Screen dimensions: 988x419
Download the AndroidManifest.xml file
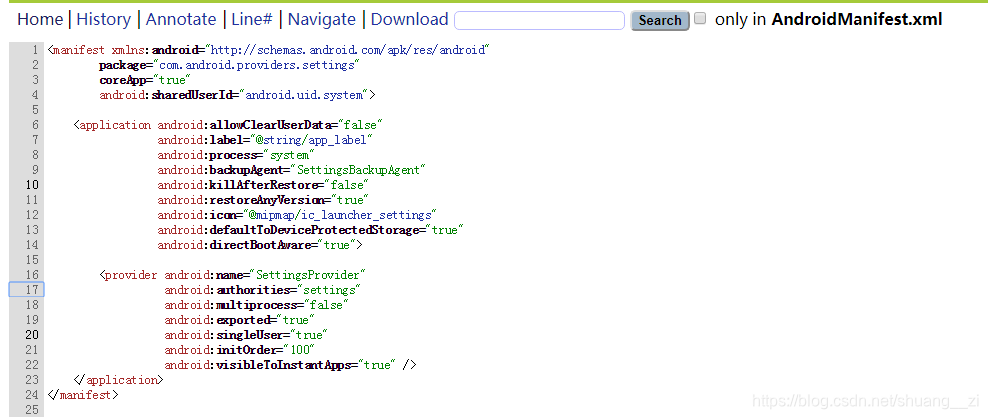[409, 20]
